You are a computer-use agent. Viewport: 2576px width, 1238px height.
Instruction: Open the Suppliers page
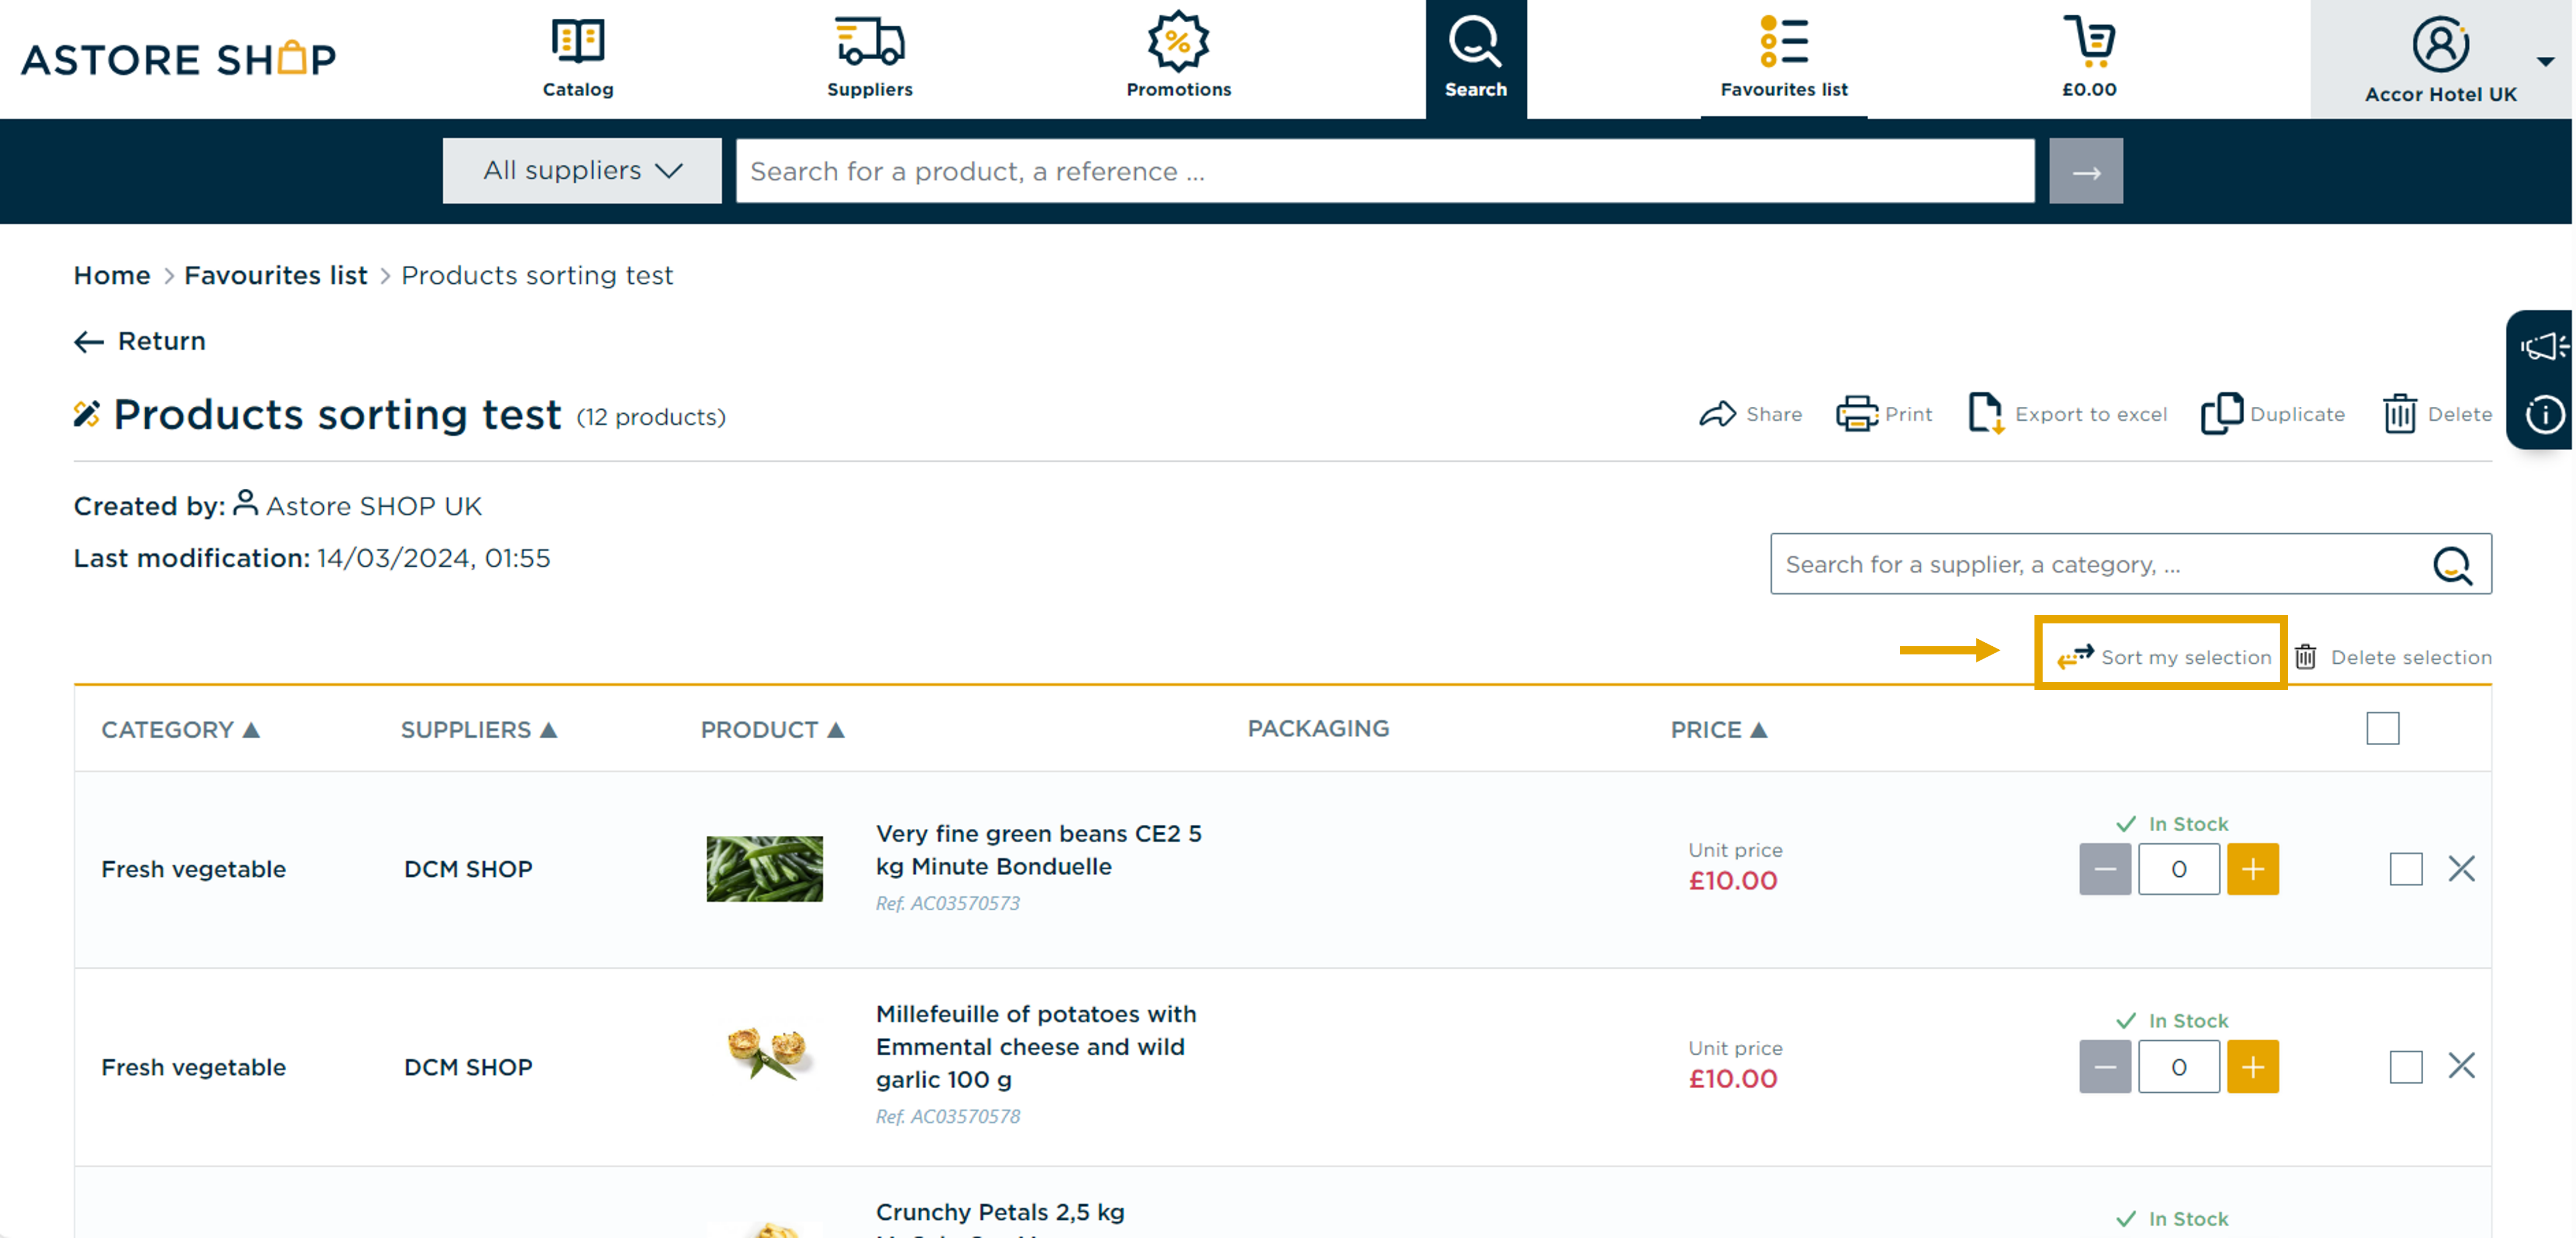coord(869,58)
